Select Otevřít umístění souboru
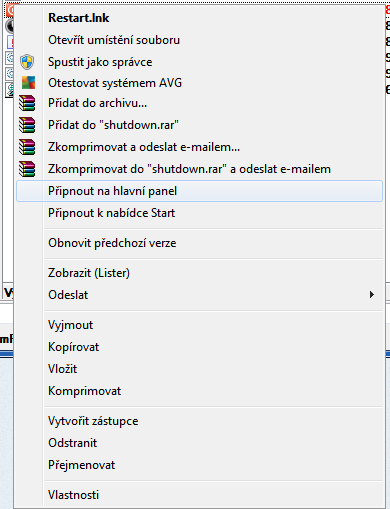The width and height of the screenshot is (390, 509). (x=200, y=40)
